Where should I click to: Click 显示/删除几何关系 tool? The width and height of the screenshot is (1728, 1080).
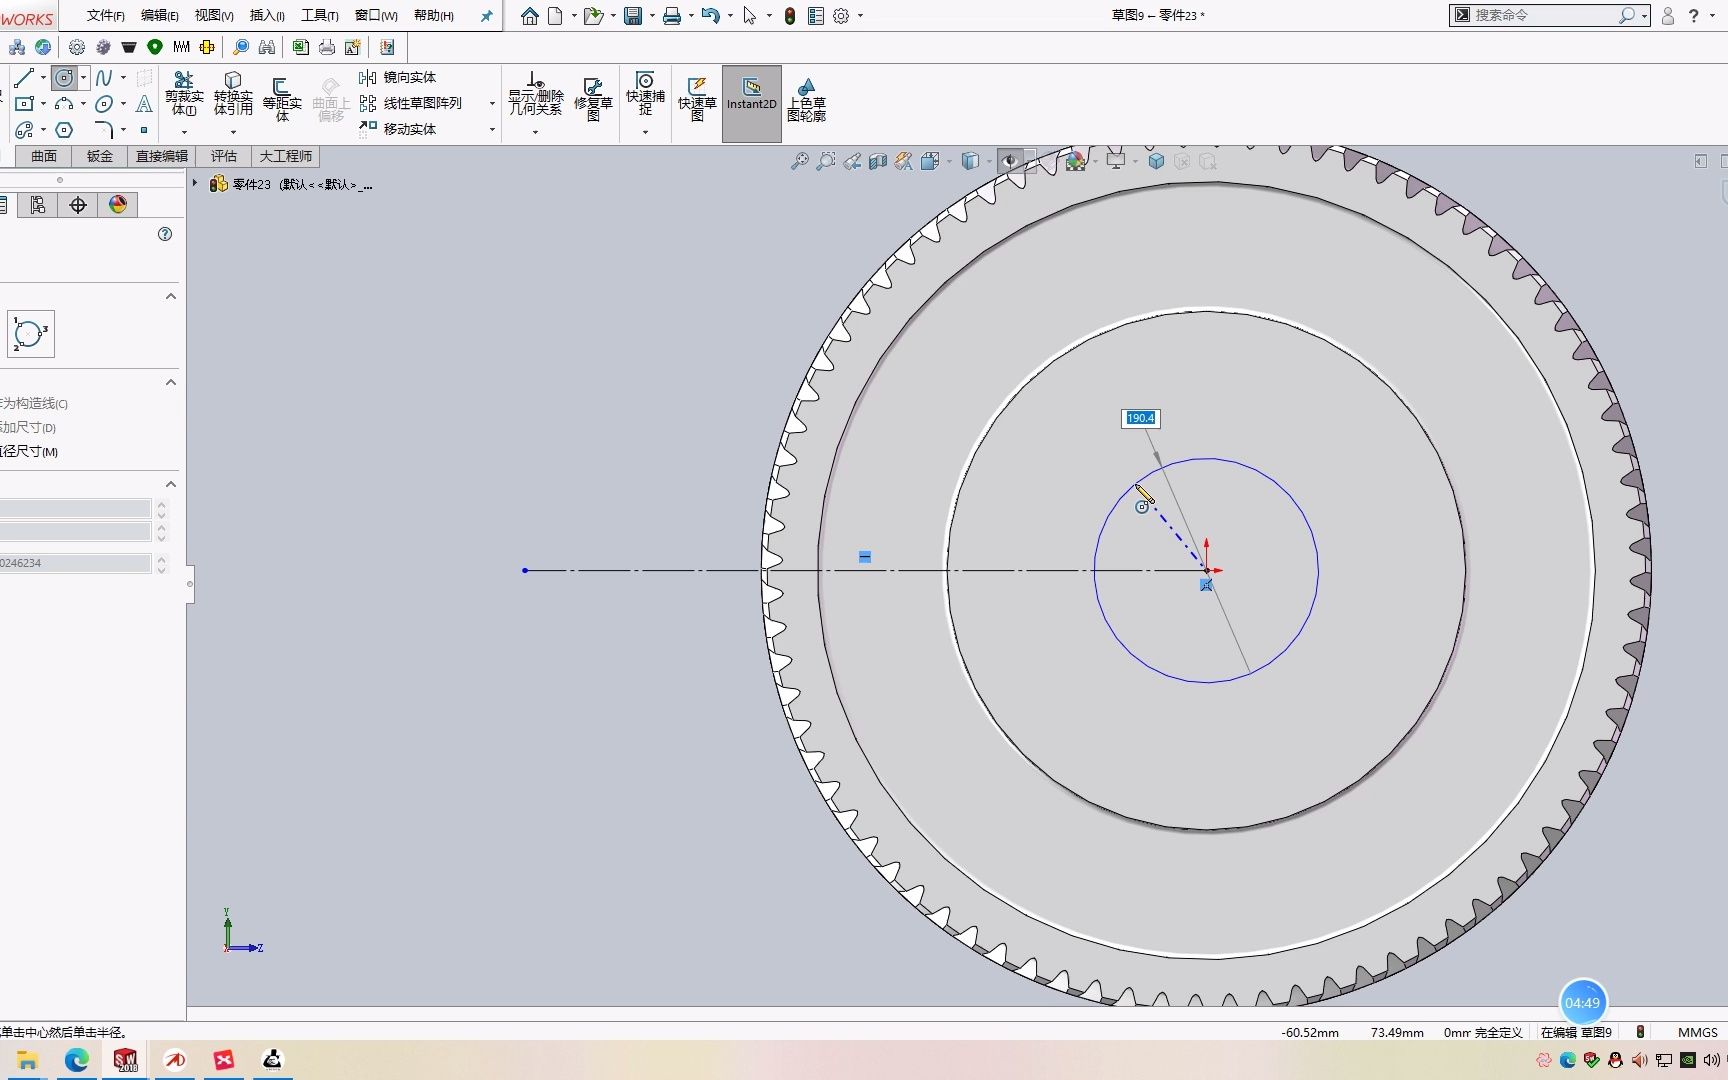536,94
